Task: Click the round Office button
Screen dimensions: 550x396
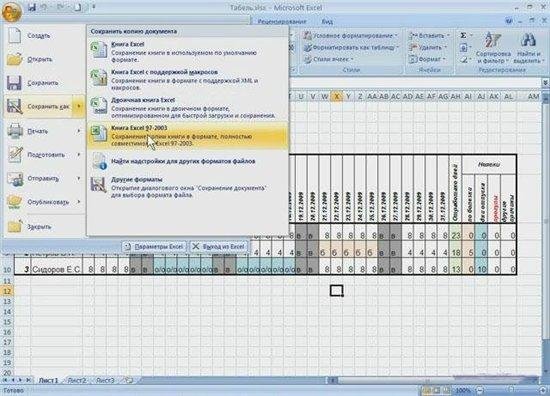Action: (12, 12)
